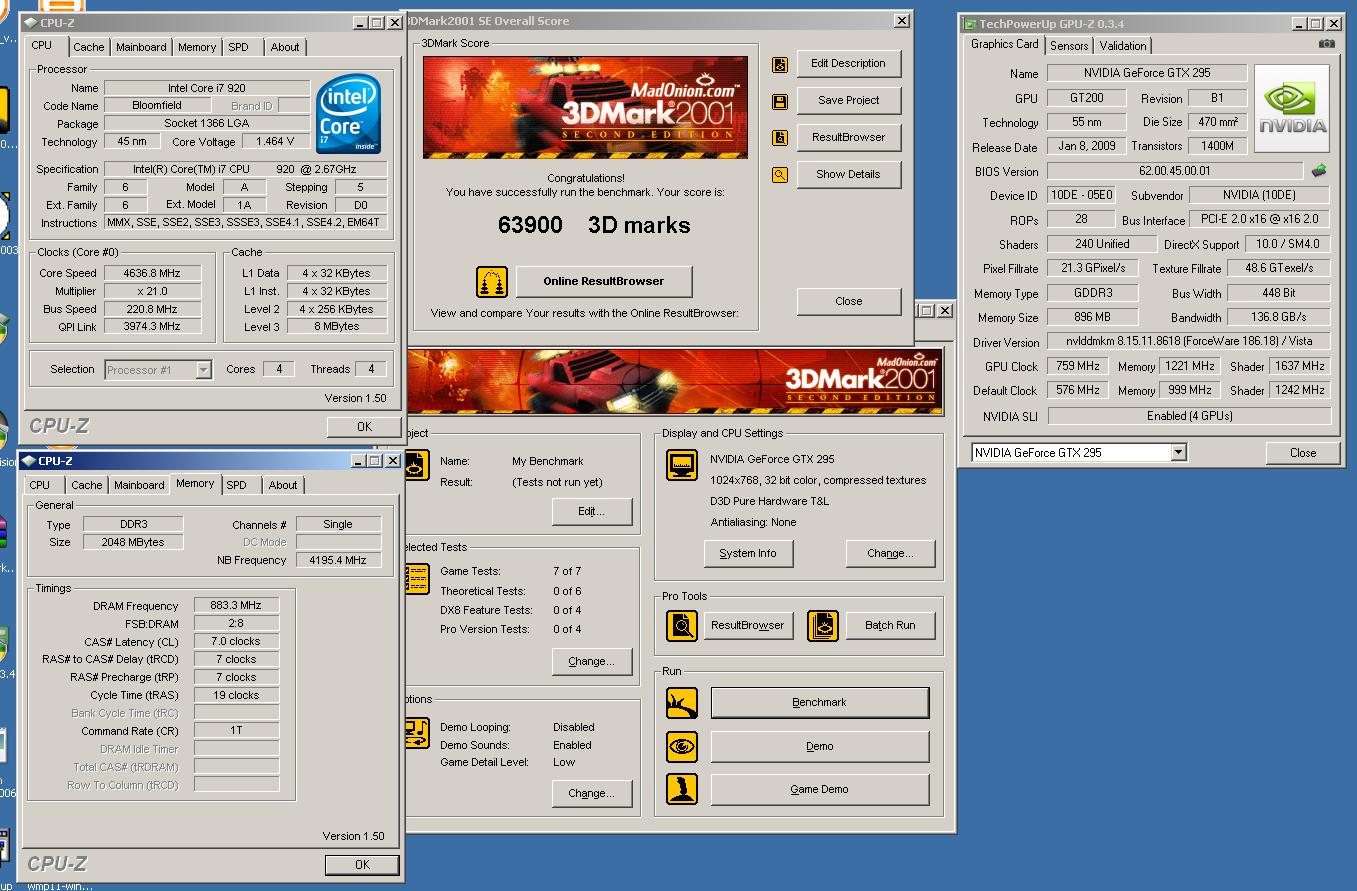1357x891 pixels.
Task: Click the Batch Run icon in Pro Tools
Action: click(823, 626)
